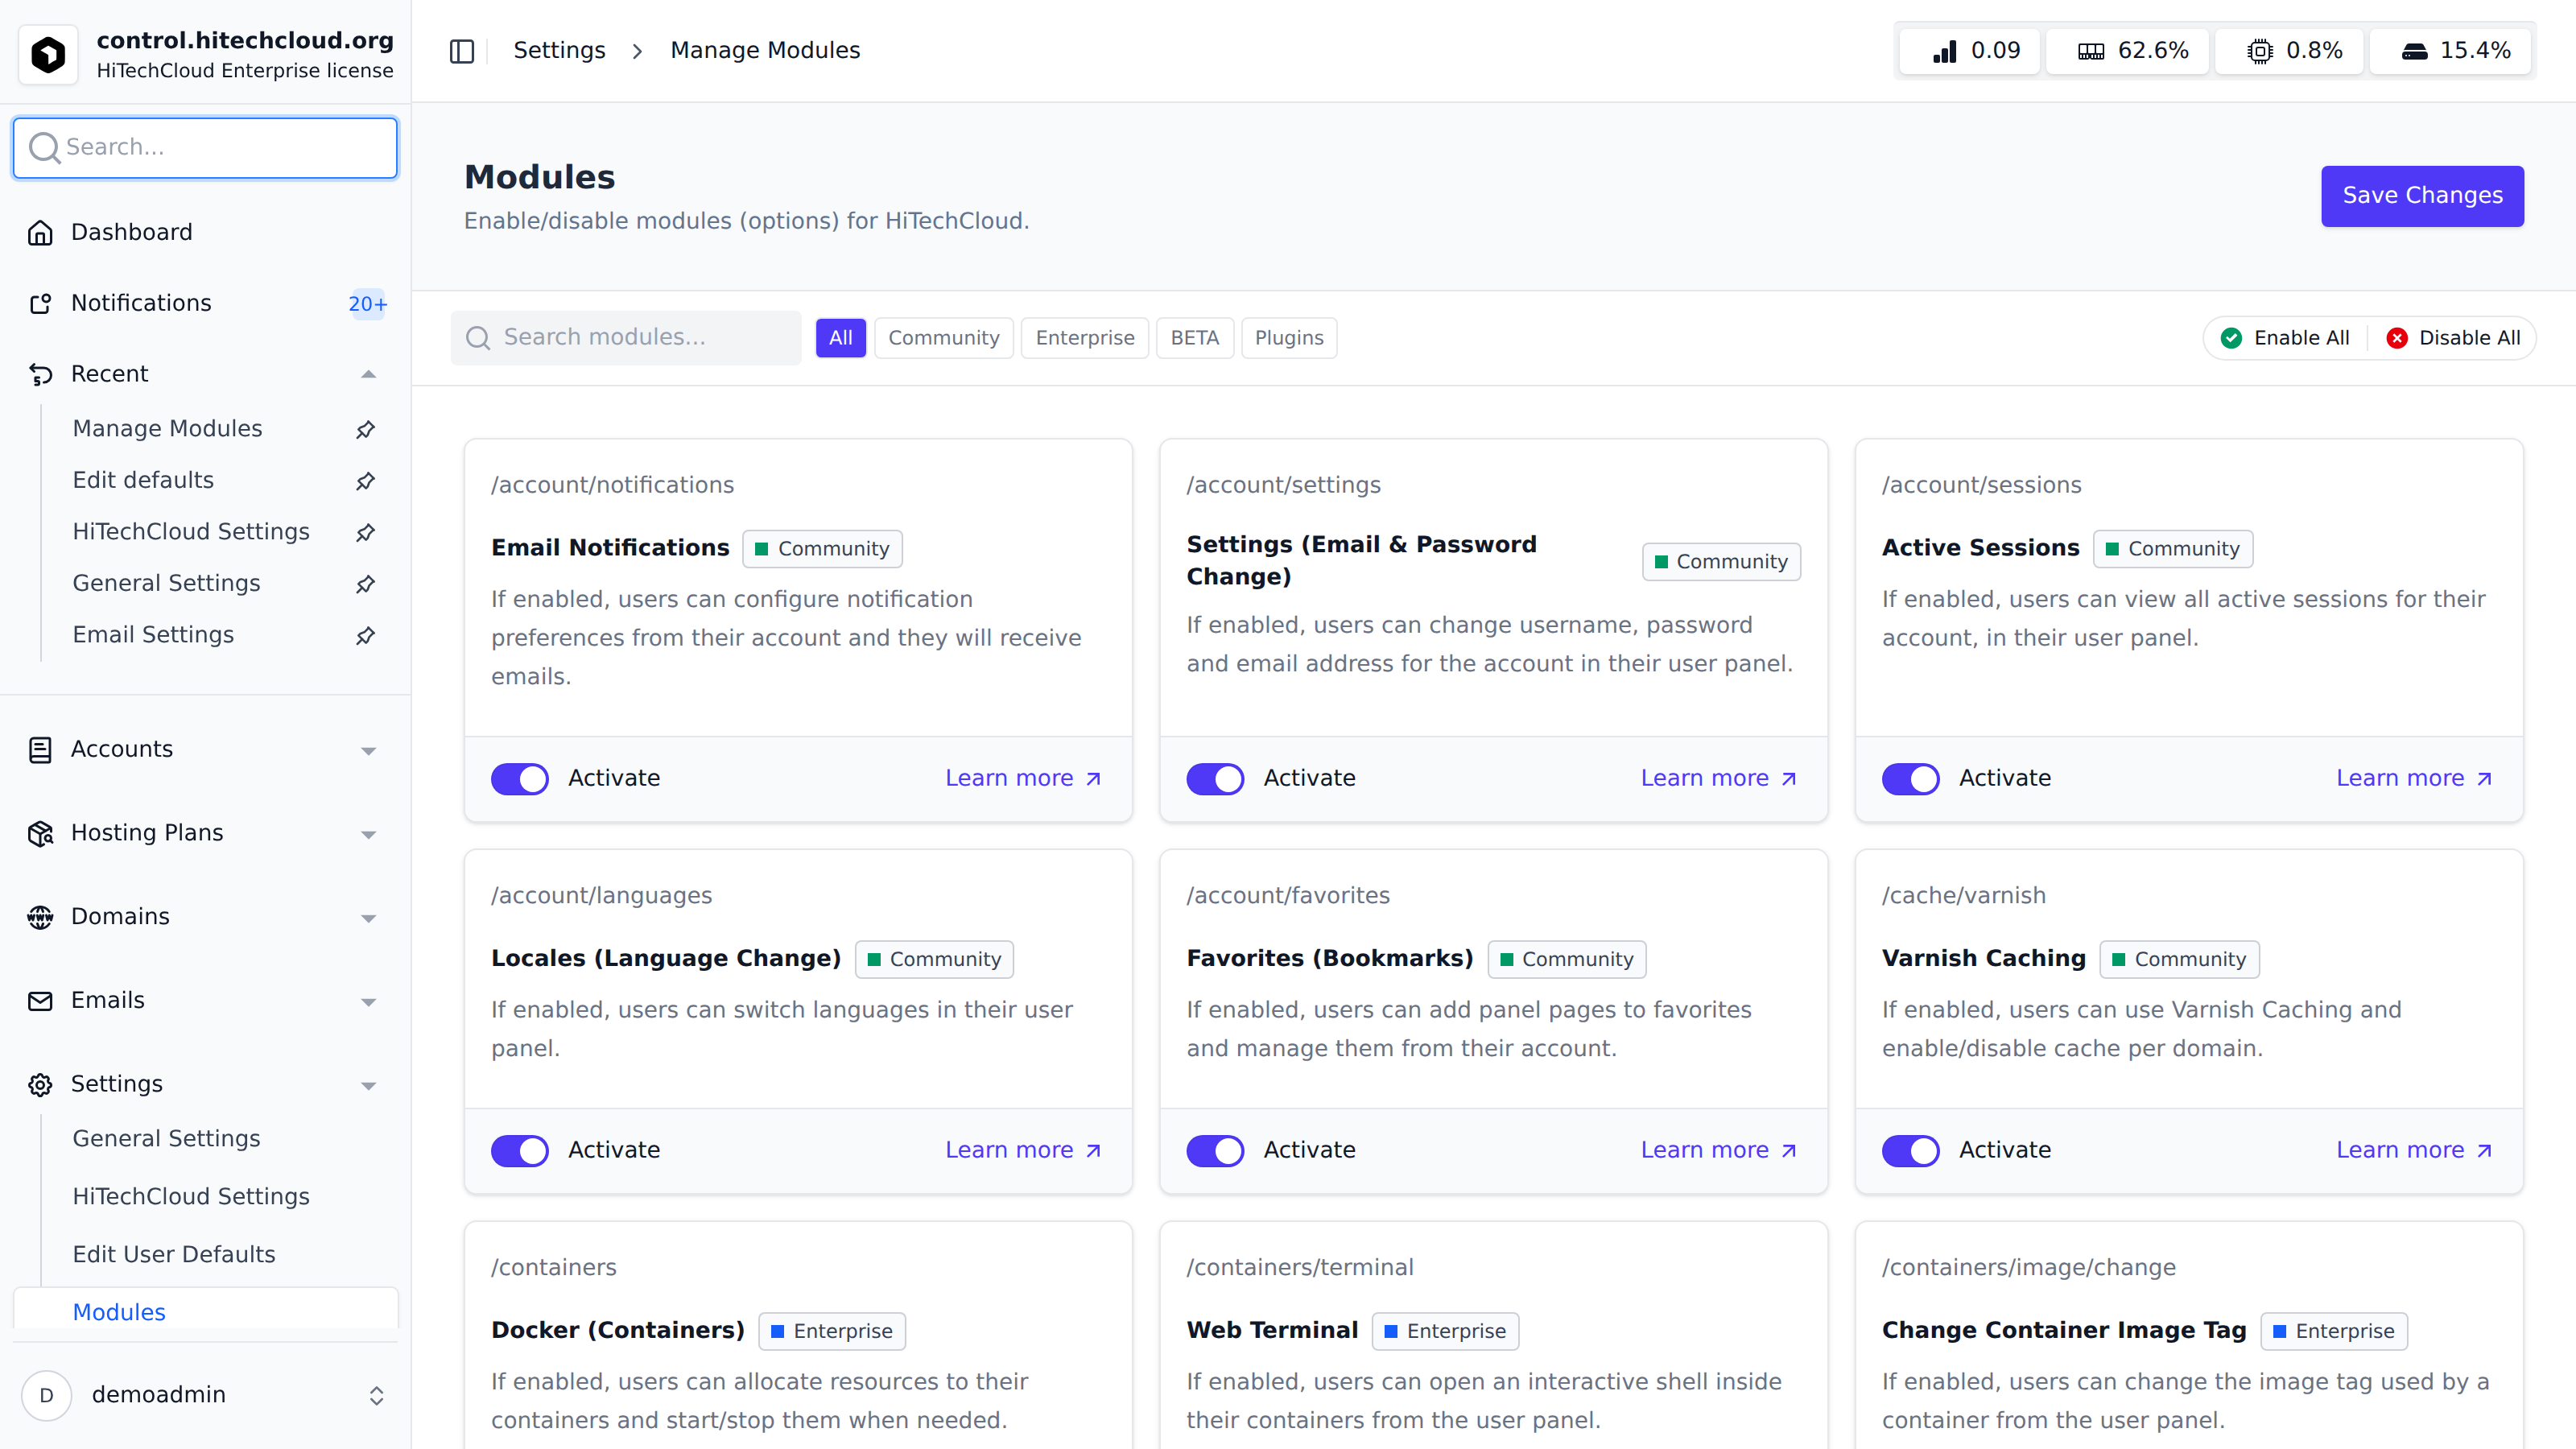Focus the Search modules input field
2576x1449 pixels.
click(626, 338)
